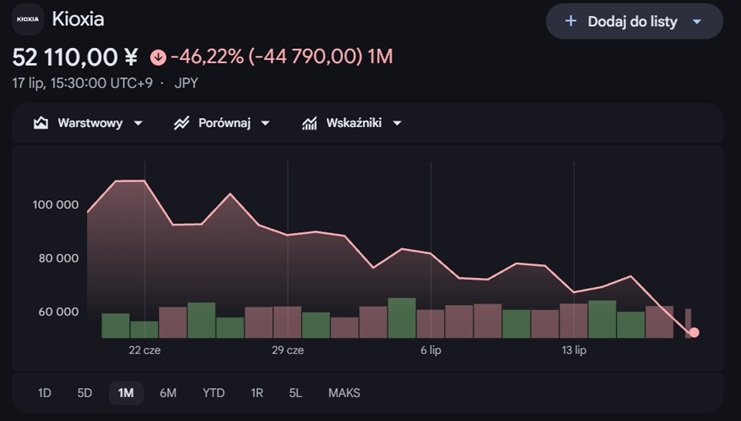Click the 52 110,00 ¥ price text
The width and height of the screenshot is (741, 421).
click(76, 58)
